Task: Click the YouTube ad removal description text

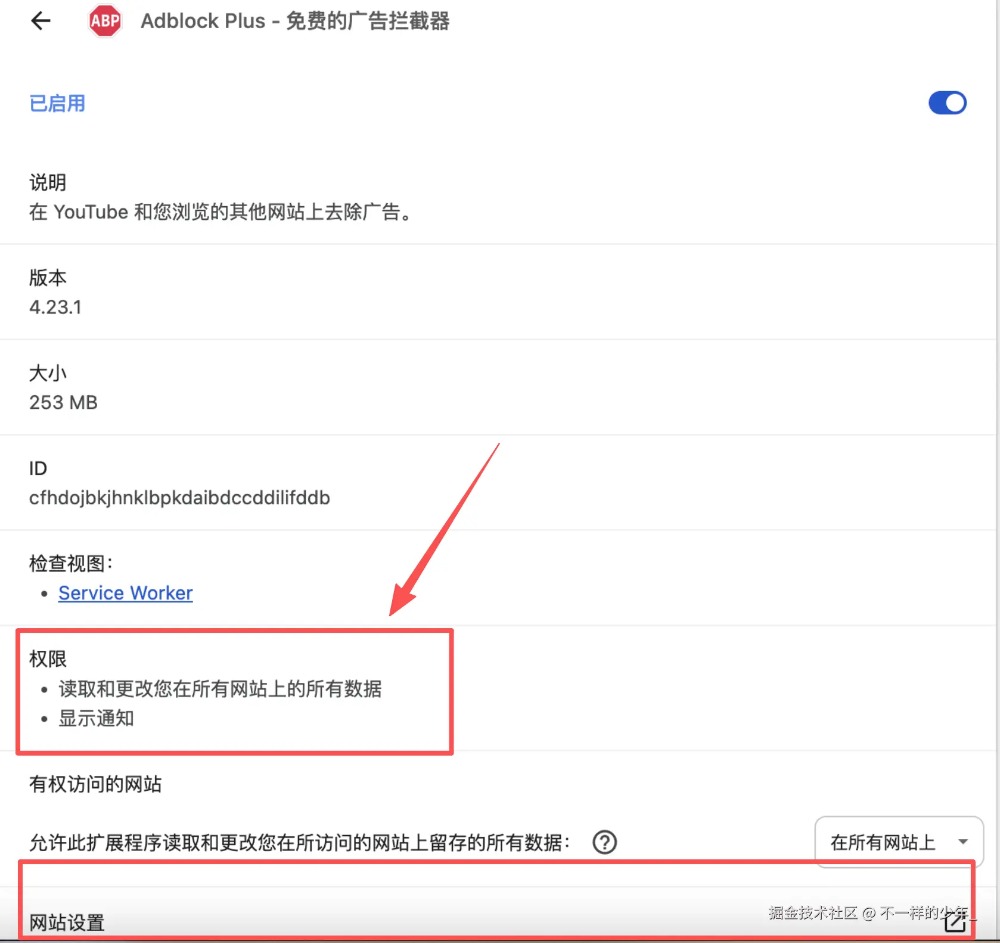Action: (221, 212)
